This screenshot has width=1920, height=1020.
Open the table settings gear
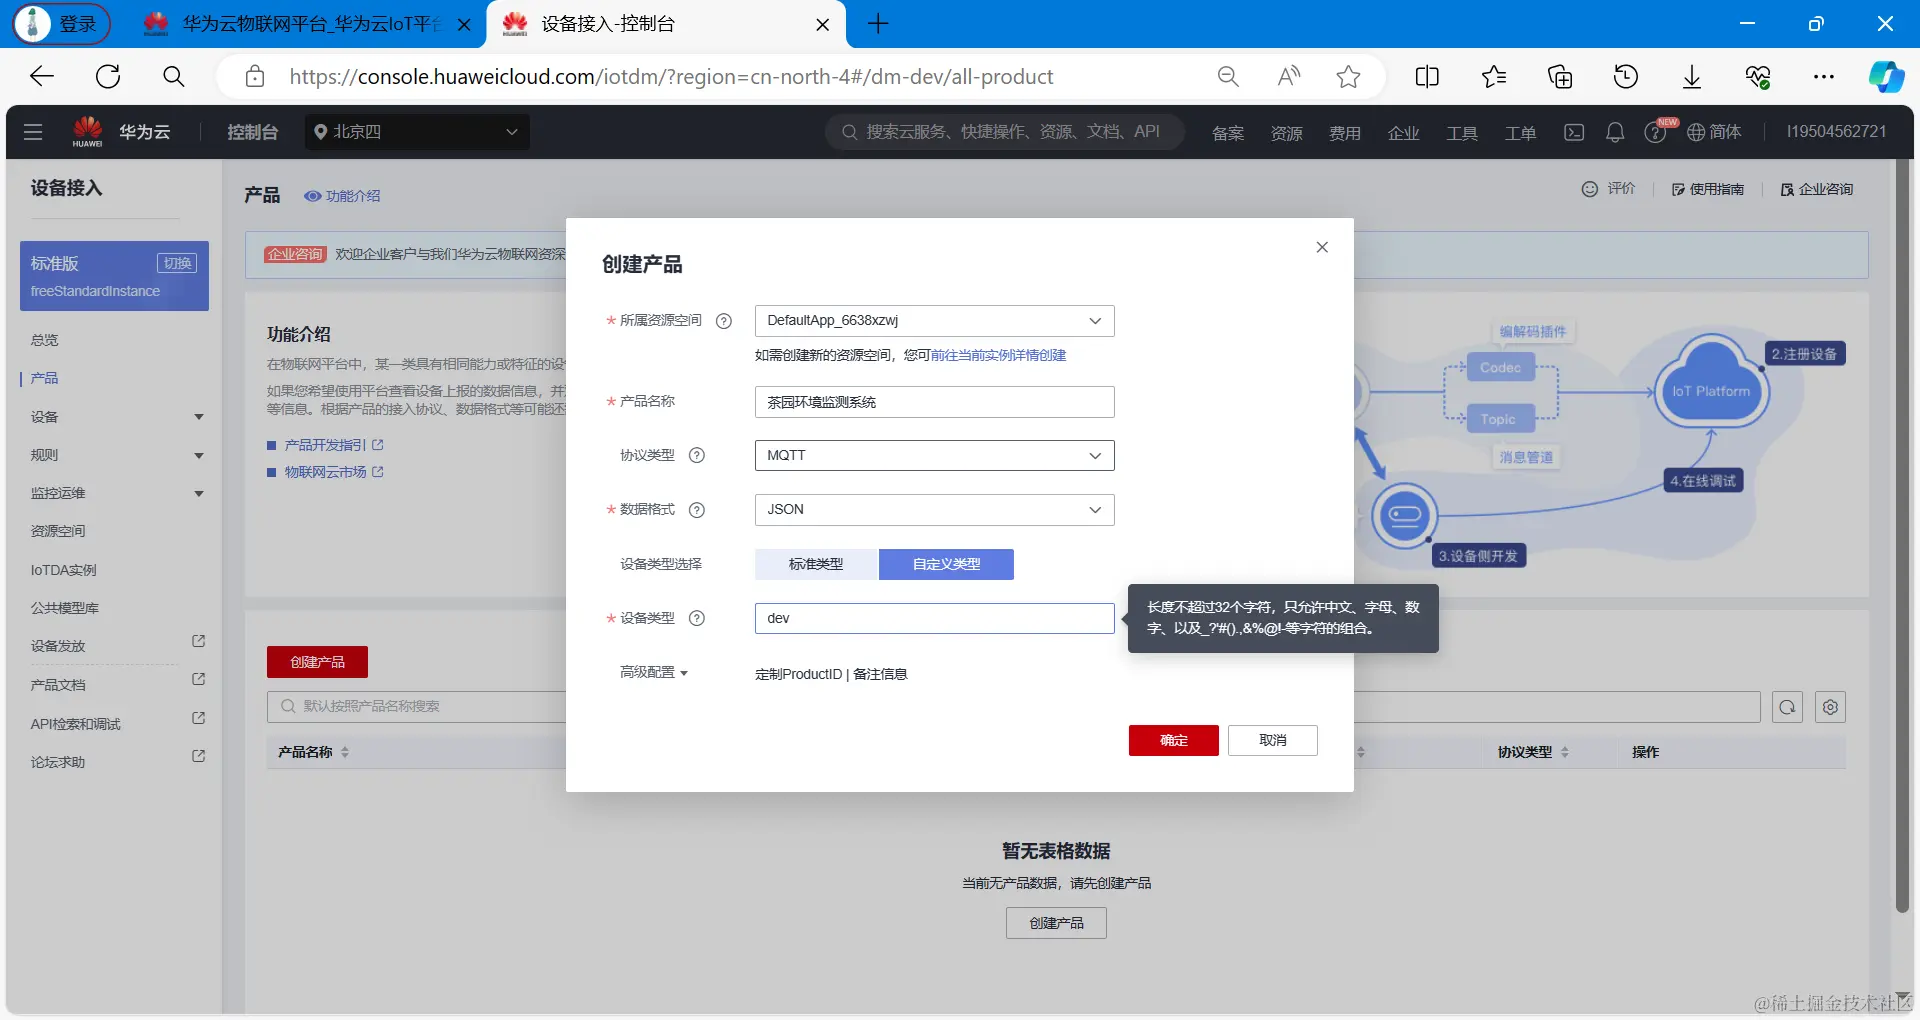pyautogui.click(x=1830, y=707)
